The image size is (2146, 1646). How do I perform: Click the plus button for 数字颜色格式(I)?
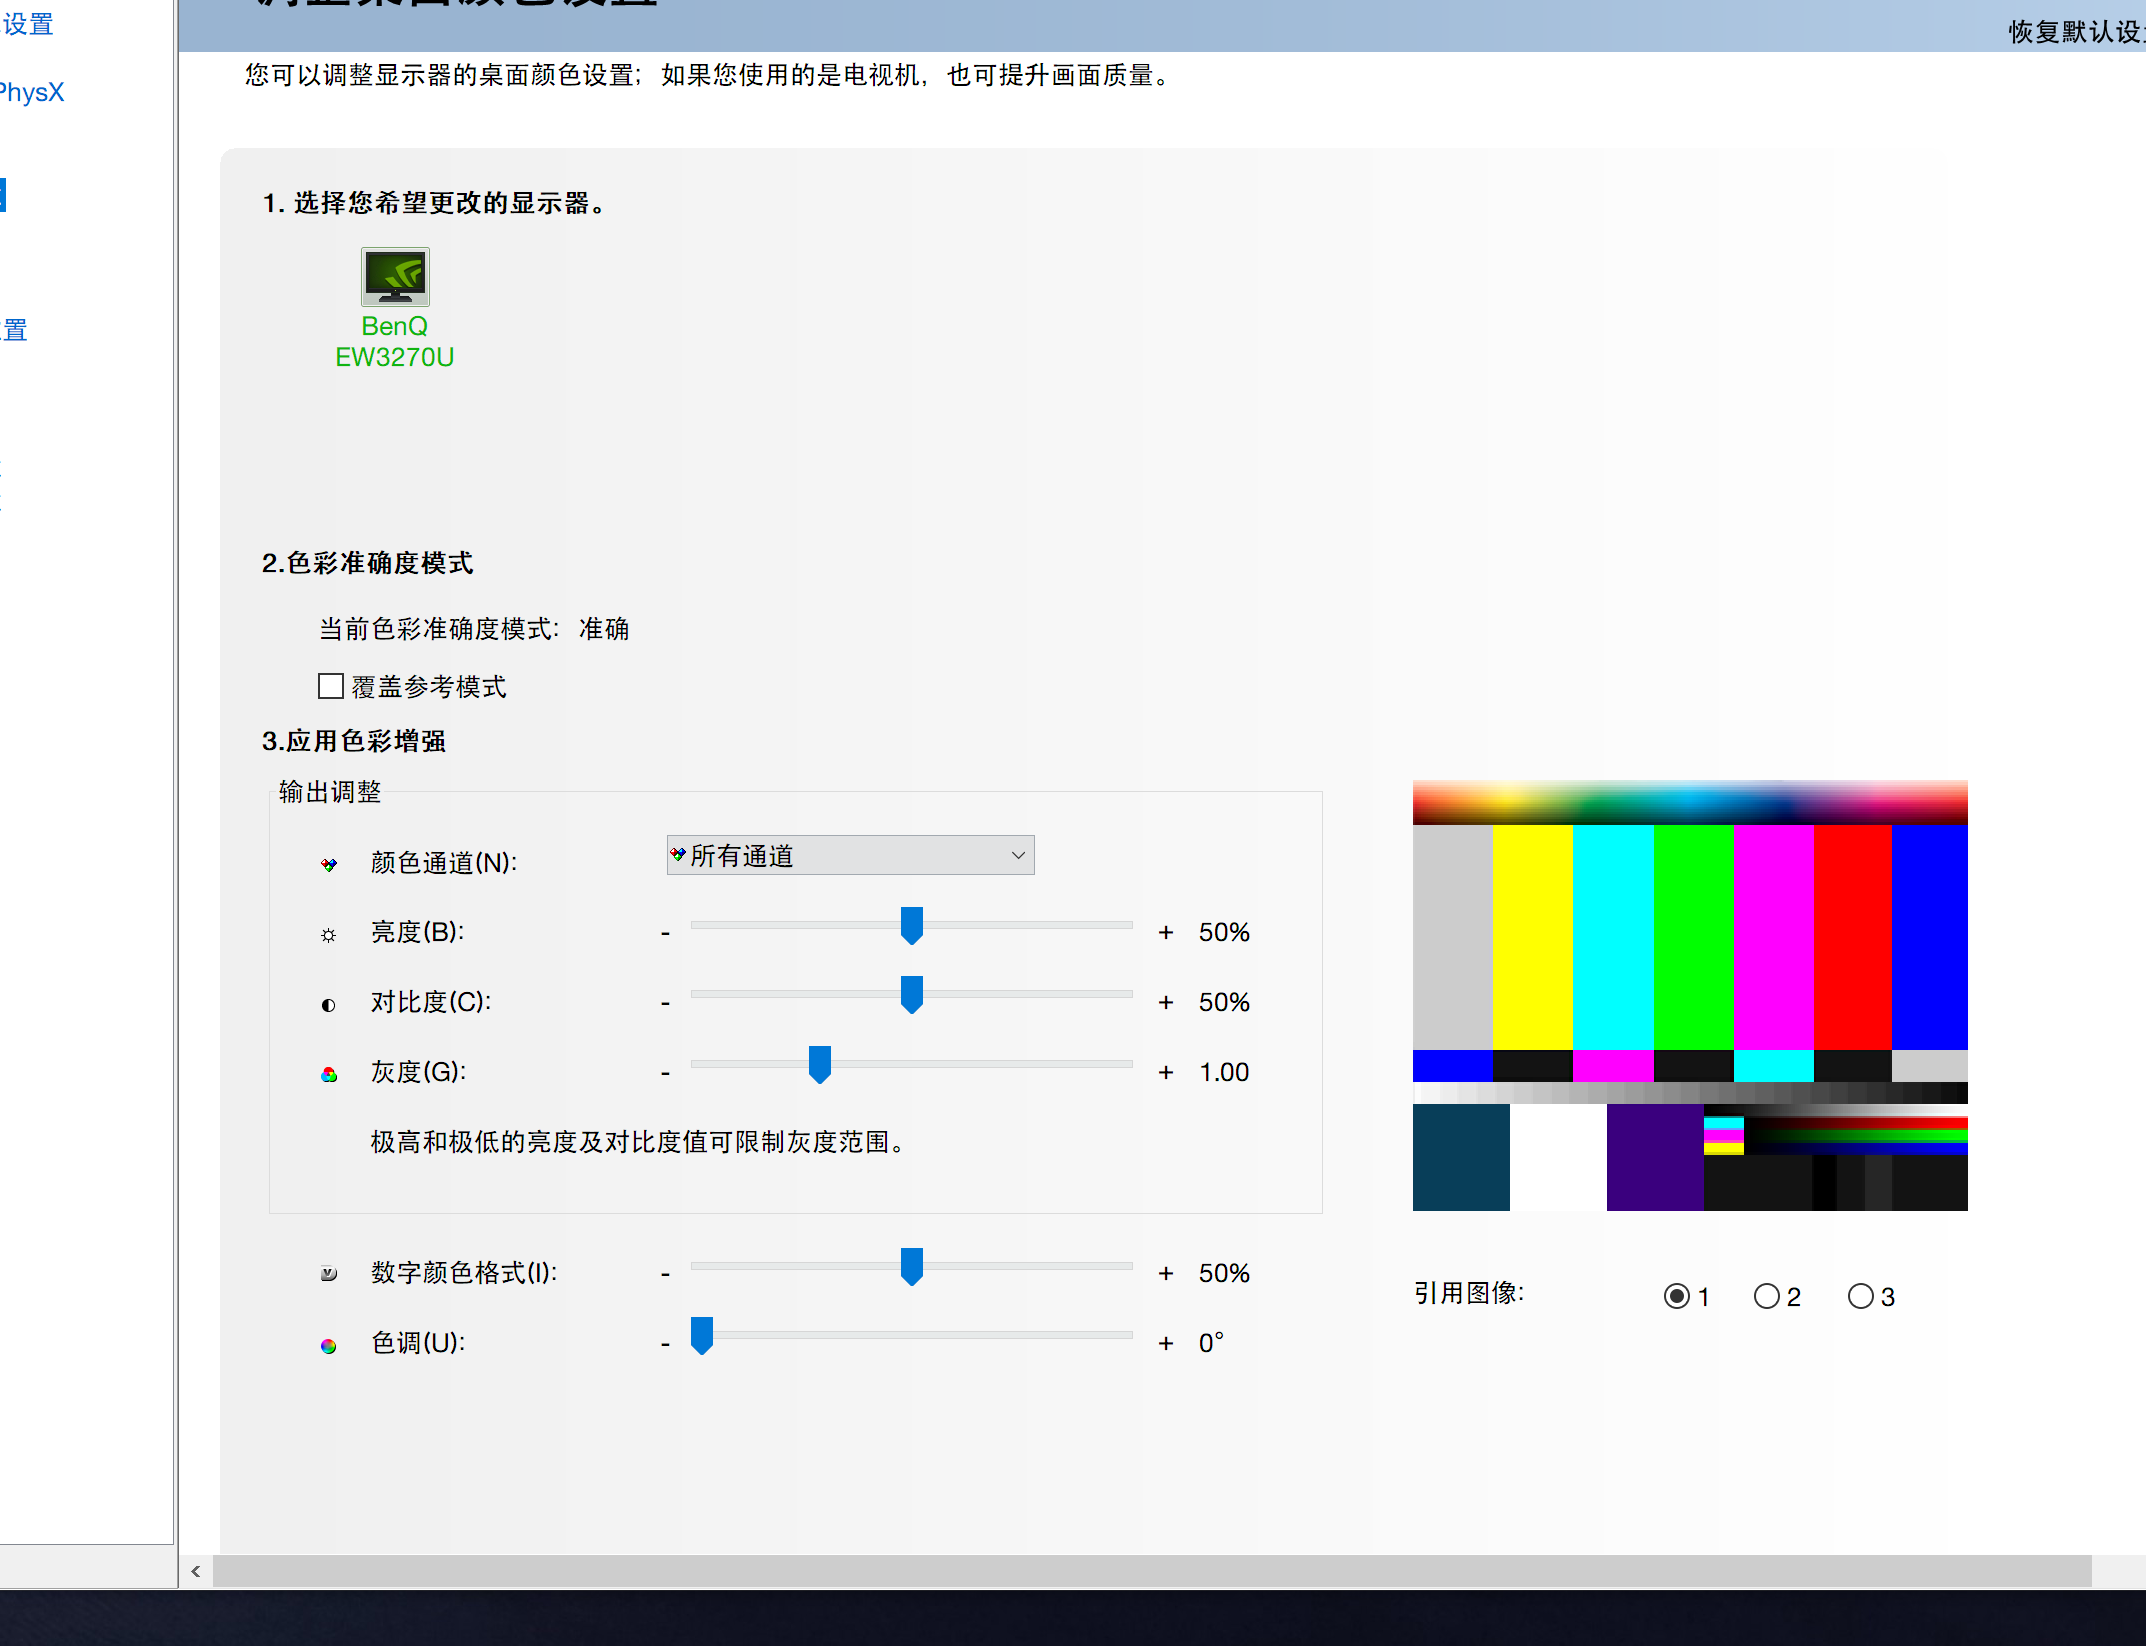(1166, 1273)
